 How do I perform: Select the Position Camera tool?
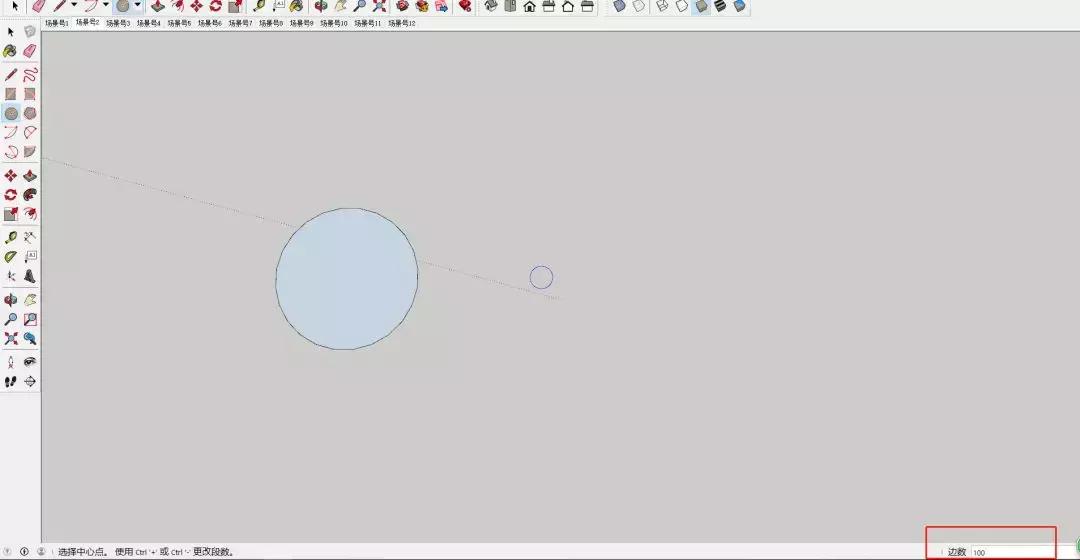coord(10,362)
